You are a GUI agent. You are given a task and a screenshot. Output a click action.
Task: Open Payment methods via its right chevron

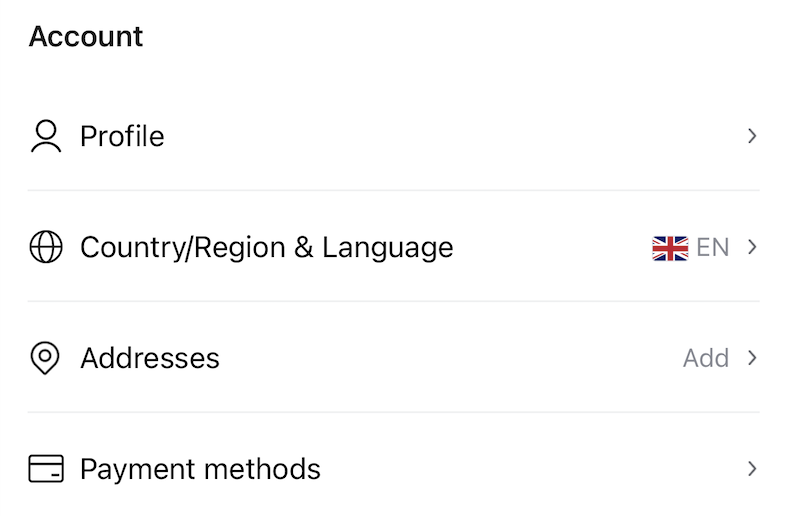752,469
